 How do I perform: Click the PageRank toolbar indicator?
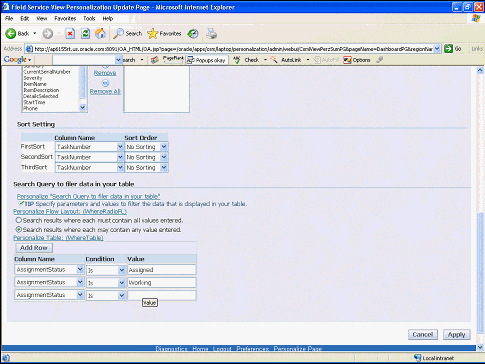pos(173,60)
